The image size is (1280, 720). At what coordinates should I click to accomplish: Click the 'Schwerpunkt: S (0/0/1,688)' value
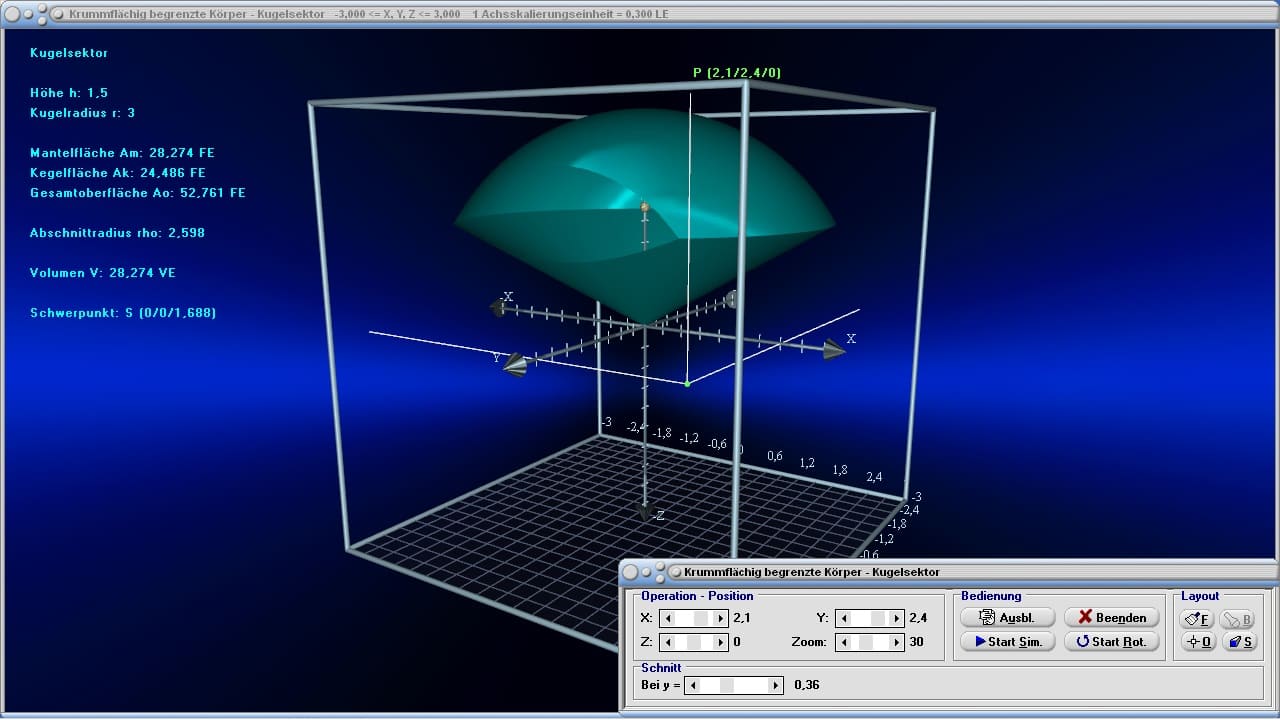124,313
